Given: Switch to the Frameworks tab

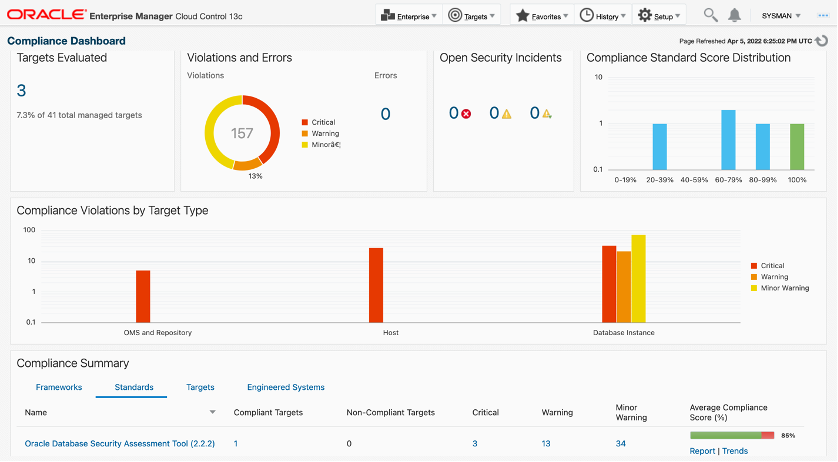Looking at the screenshot, I should pyautogui.click(x=59, y=387).
